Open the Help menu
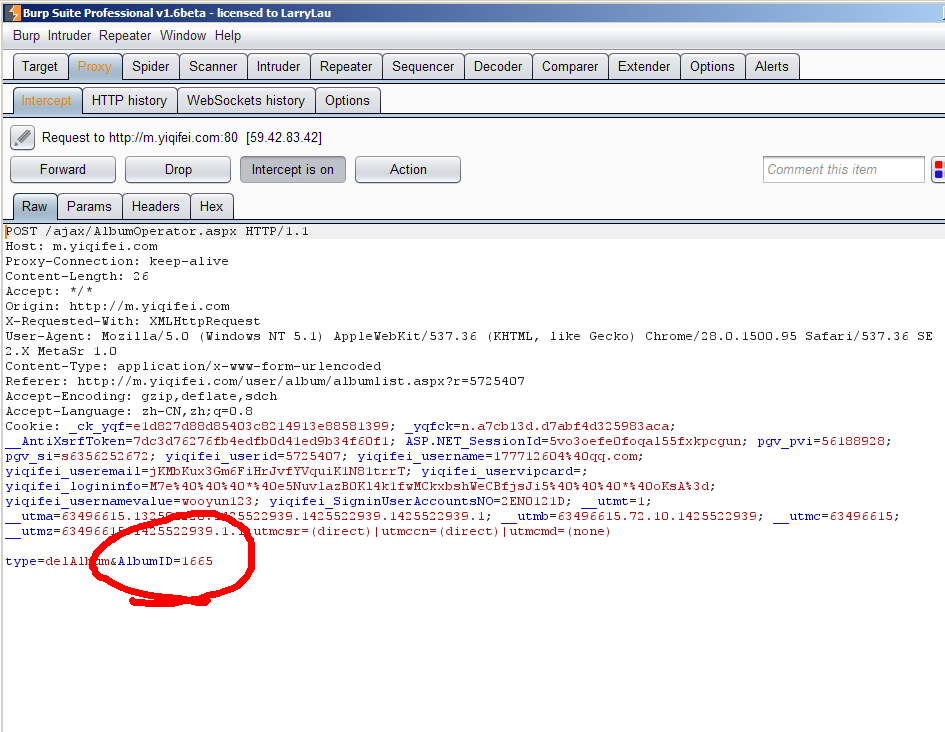945x732 pixels. click(x=228, y=36)
